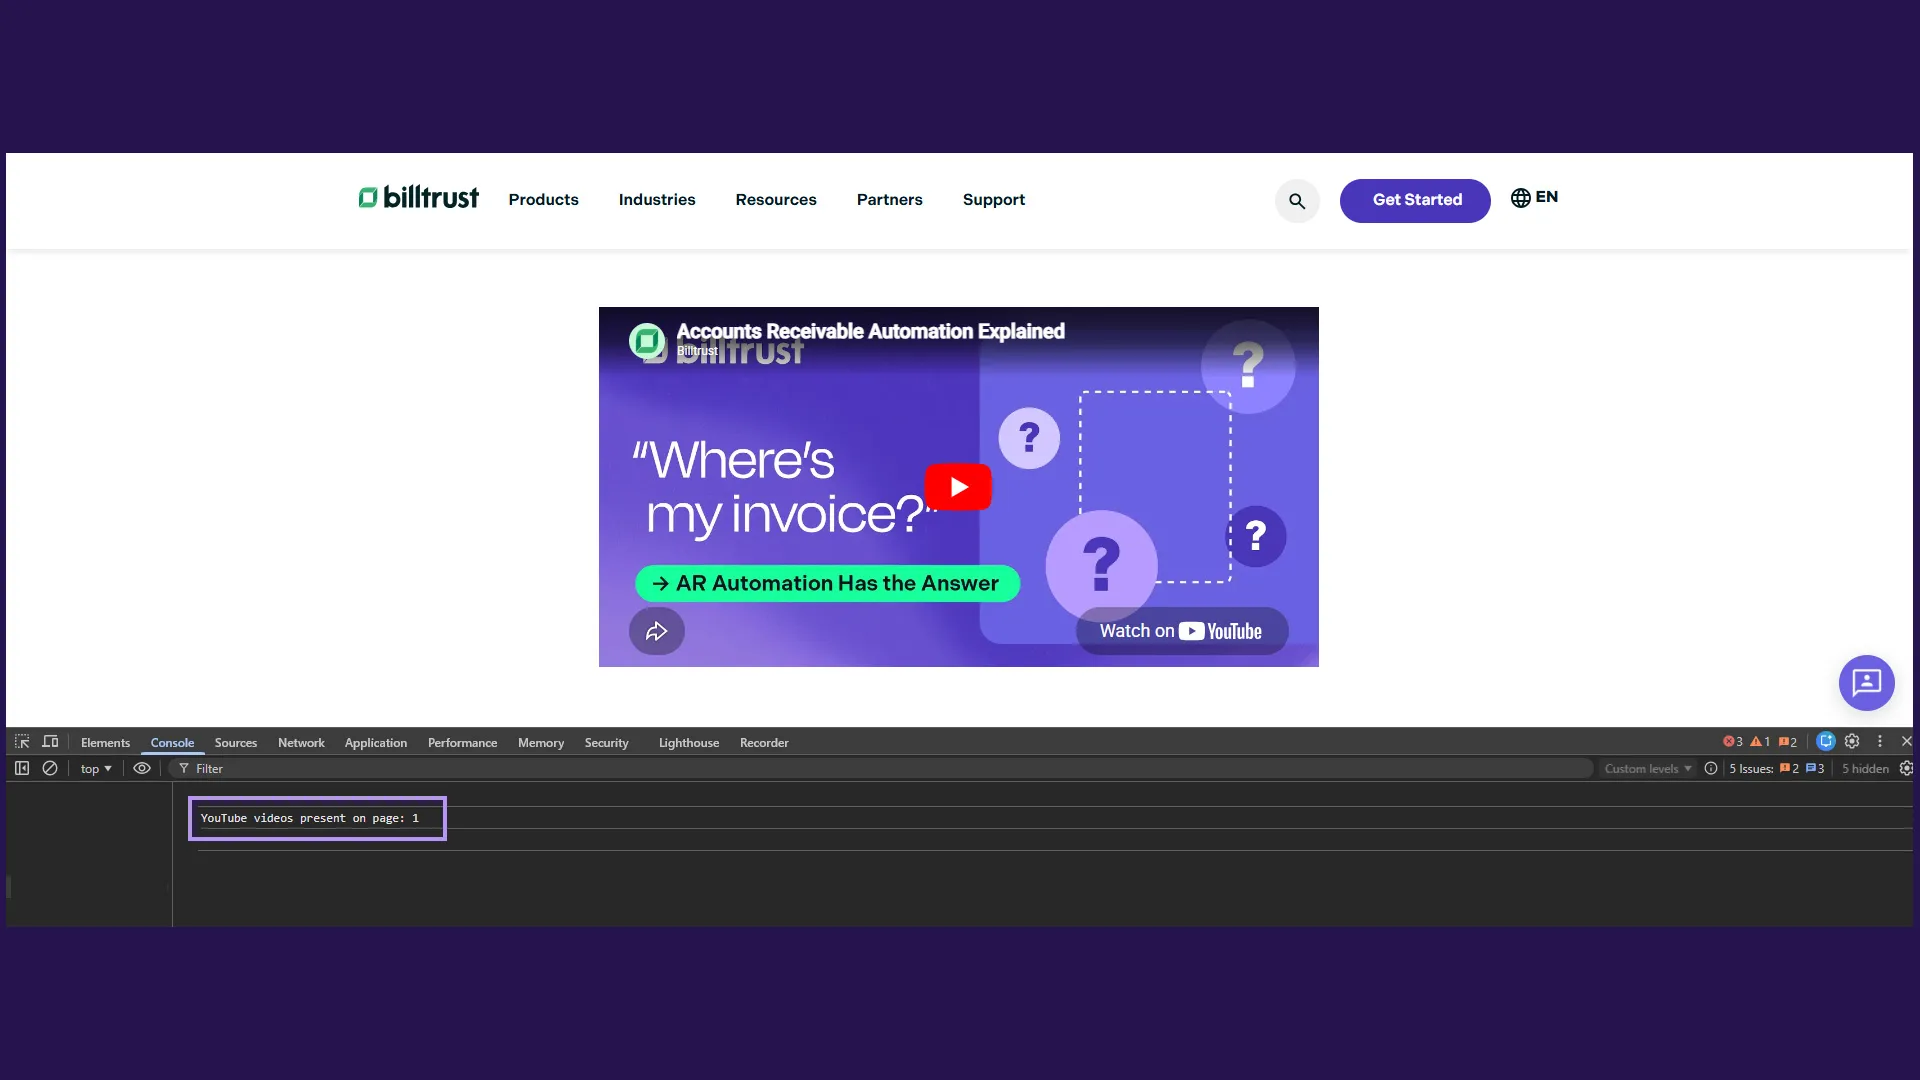Open DevTools three-dot more menu
The height and width of the screenshot is (1080, 1920).
coord(1880,741)
